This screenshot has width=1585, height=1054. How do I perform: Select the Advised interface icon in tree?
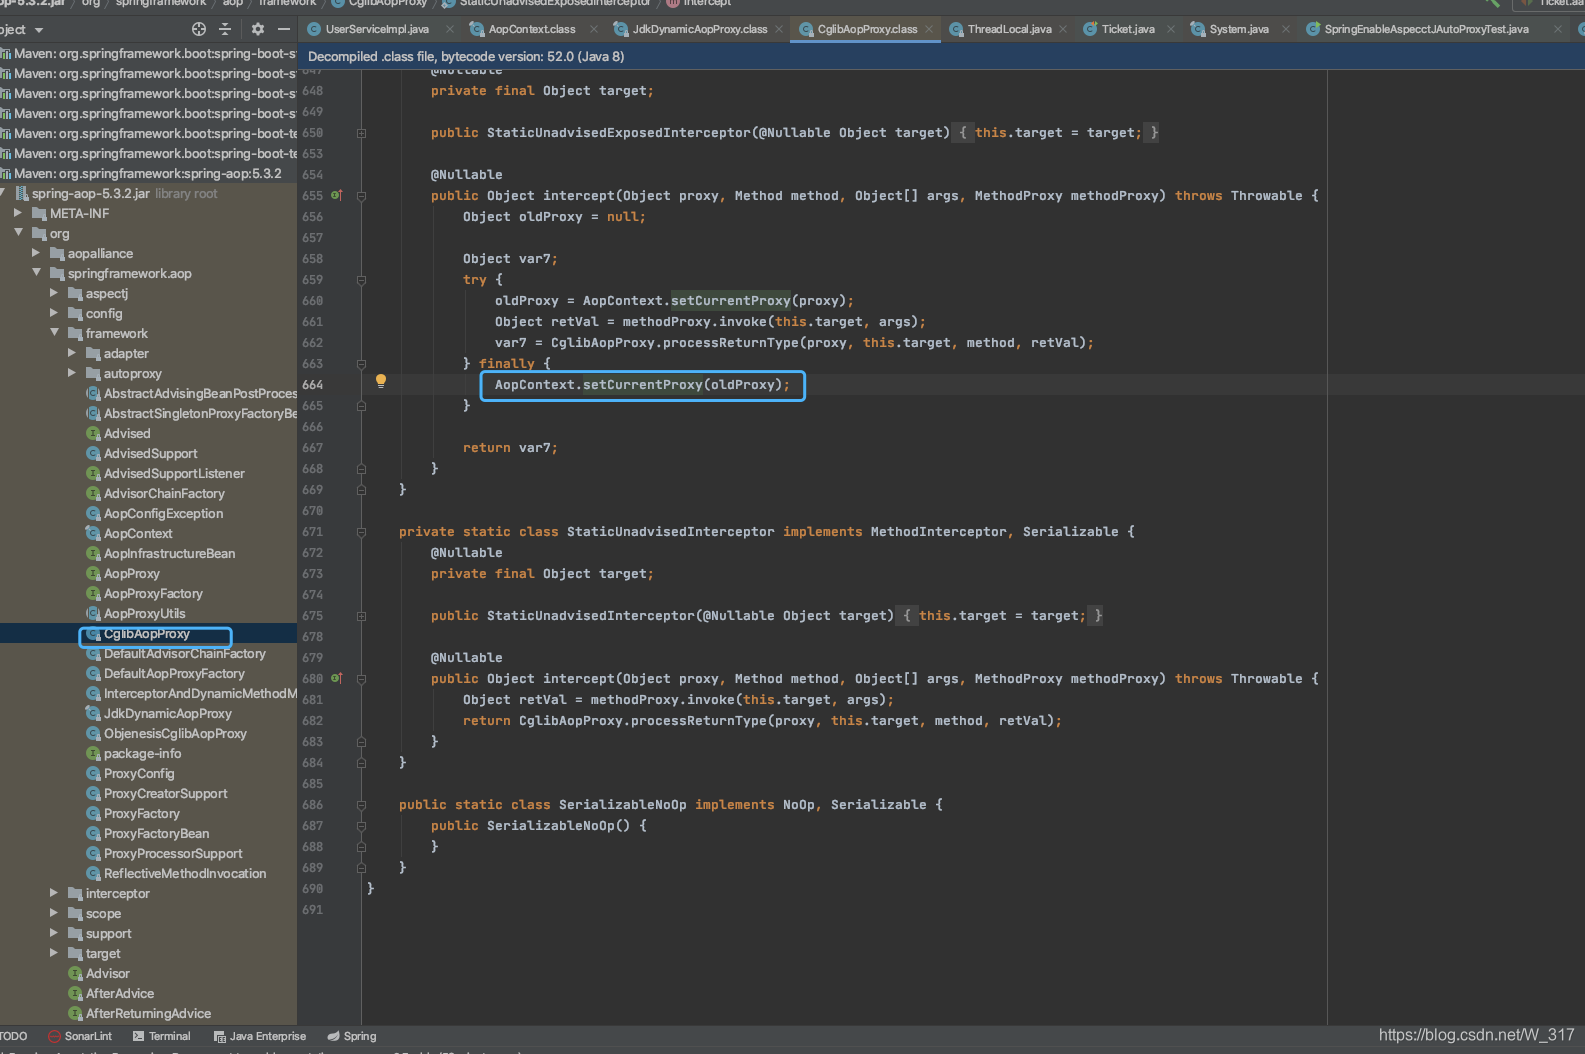[93, 433]
